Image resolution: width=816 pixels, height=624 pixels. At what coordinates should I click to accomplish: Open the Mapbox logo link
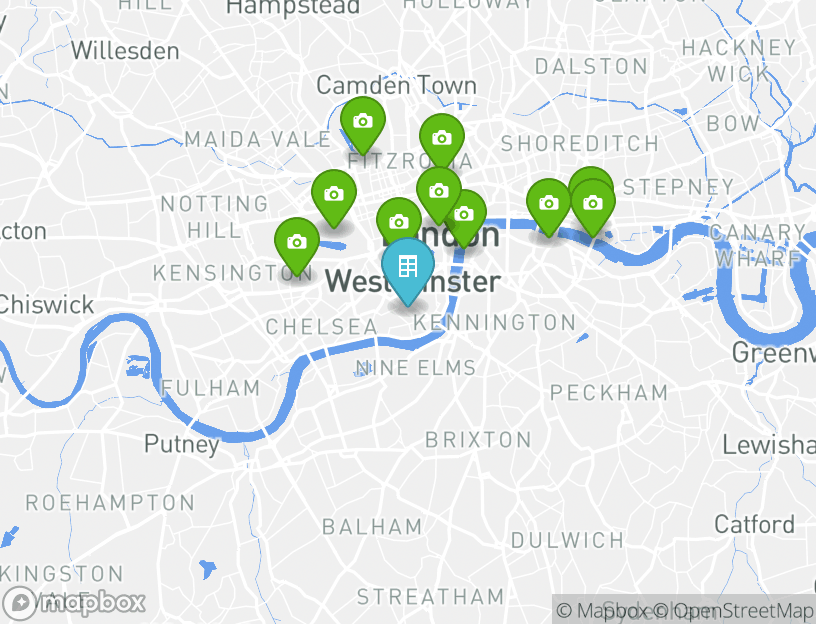tap(74, 603)
